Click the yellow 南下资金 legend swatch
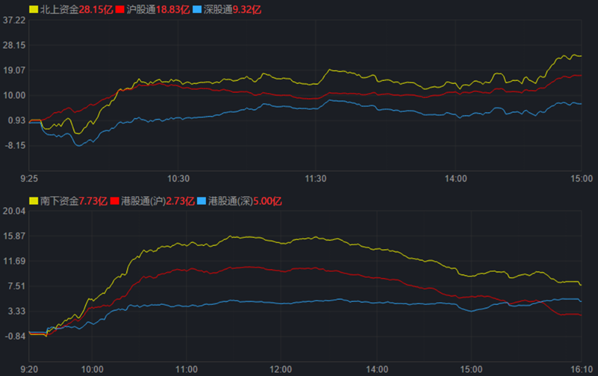The width and height of the screenshot is (598, 376). tap(34, 201)
